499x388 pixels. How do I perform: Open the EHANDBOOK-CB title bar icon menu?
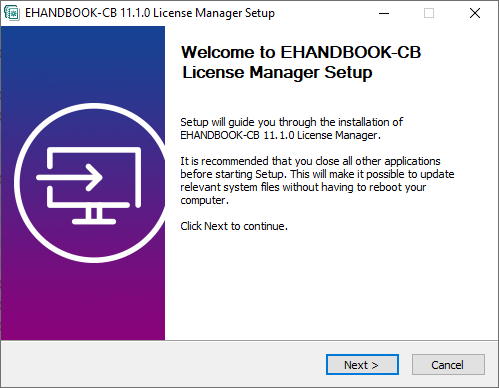pyautogui.click(x=12, y=13)
